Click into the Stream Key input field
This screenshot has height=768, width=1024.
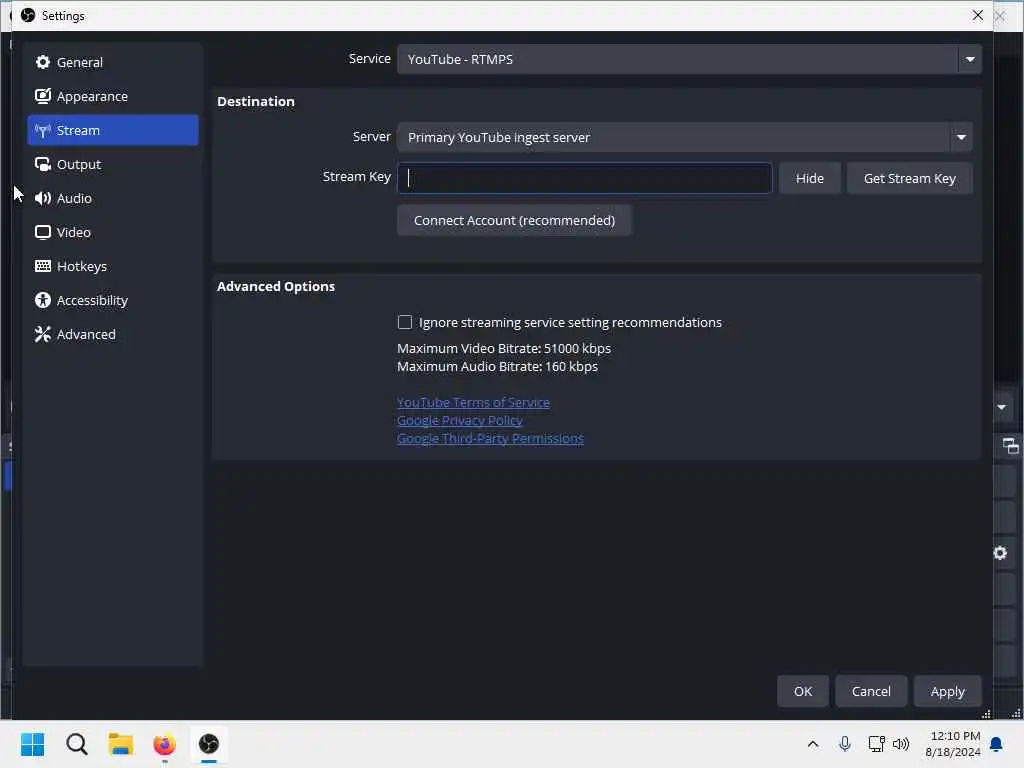pyautogui.click(x=584, y=178)
